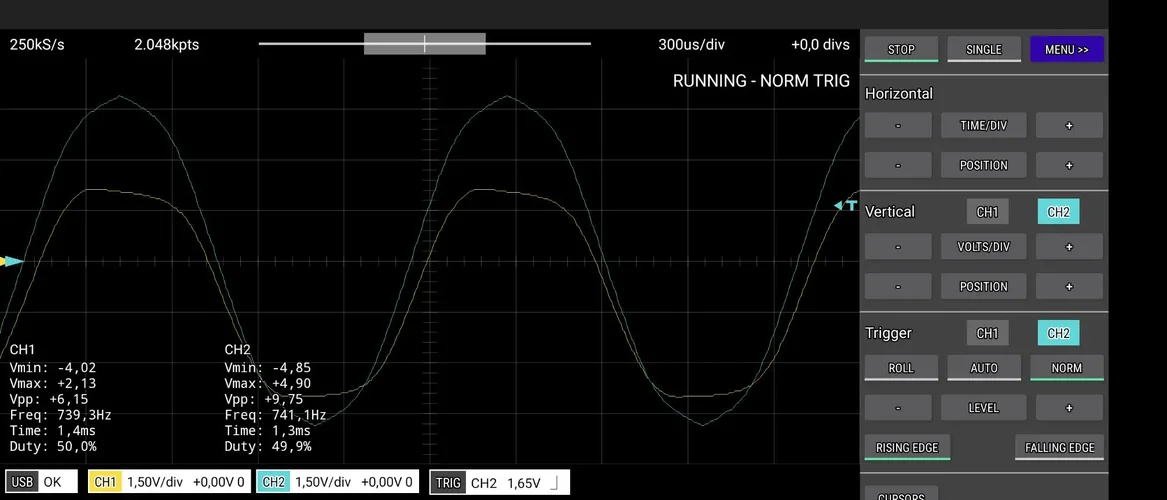Click the cyan CH2 ground marker arrow
The width and height of the screenshot is (1167, 500).
pyautogui.click(x=15, y=261)
